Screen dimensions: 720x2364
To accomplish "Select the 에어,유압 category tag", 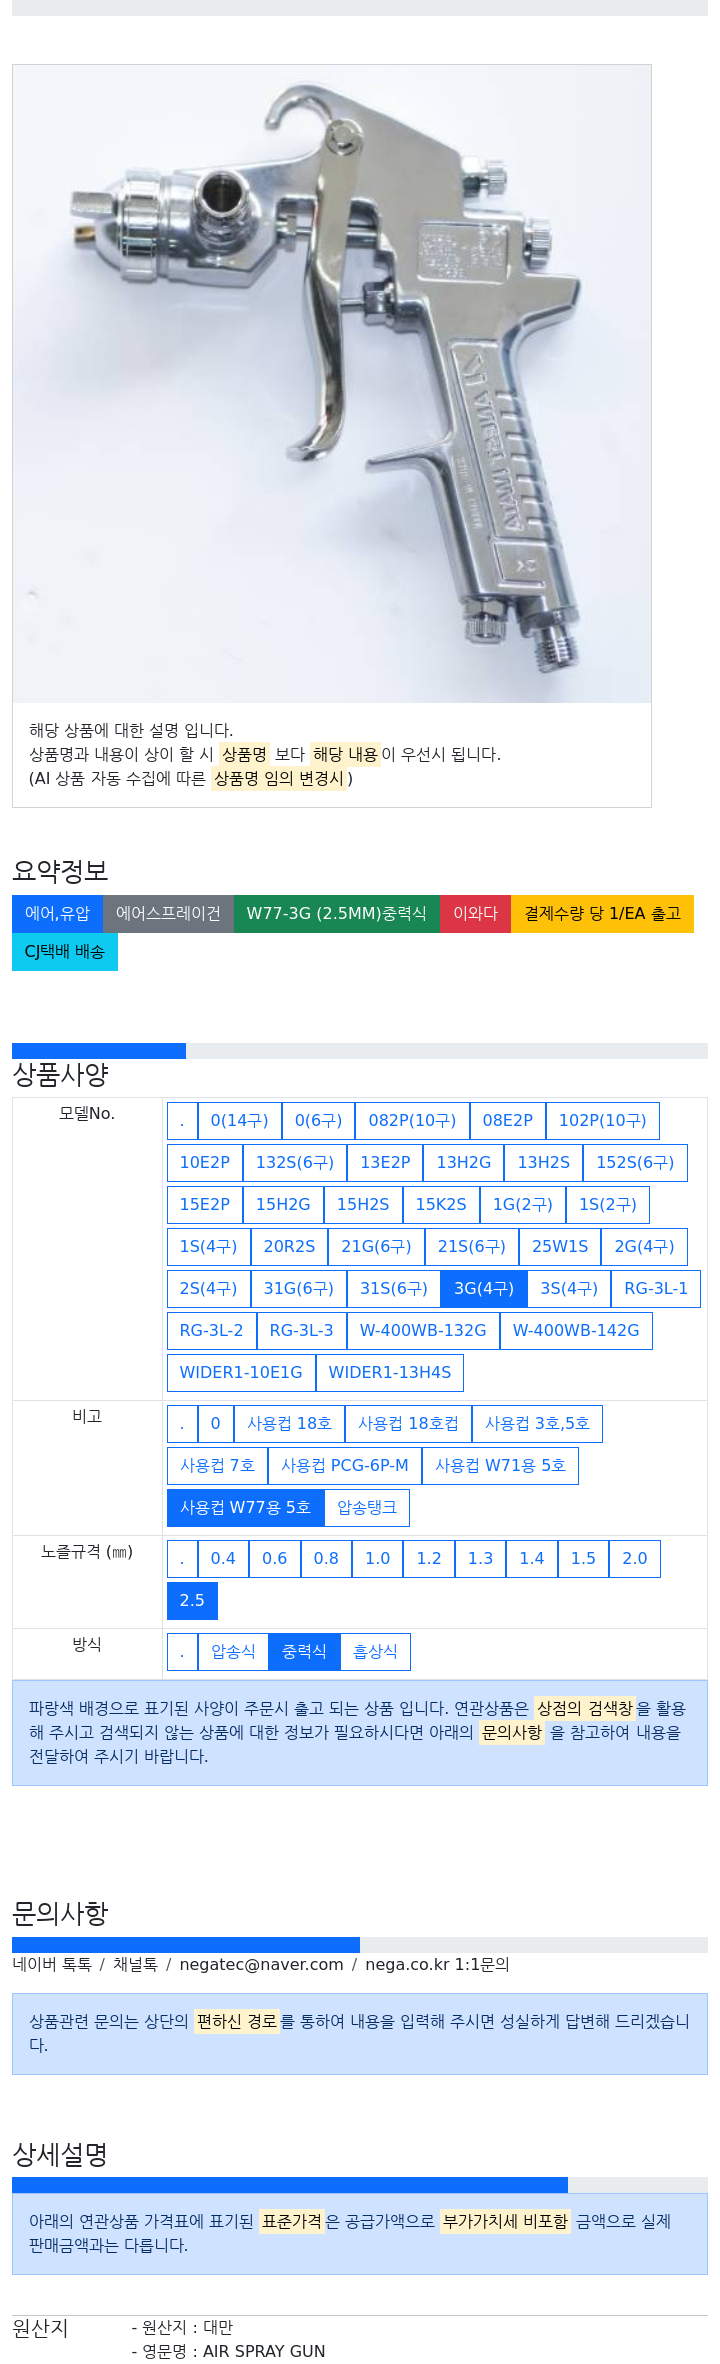I will [57, 914].
